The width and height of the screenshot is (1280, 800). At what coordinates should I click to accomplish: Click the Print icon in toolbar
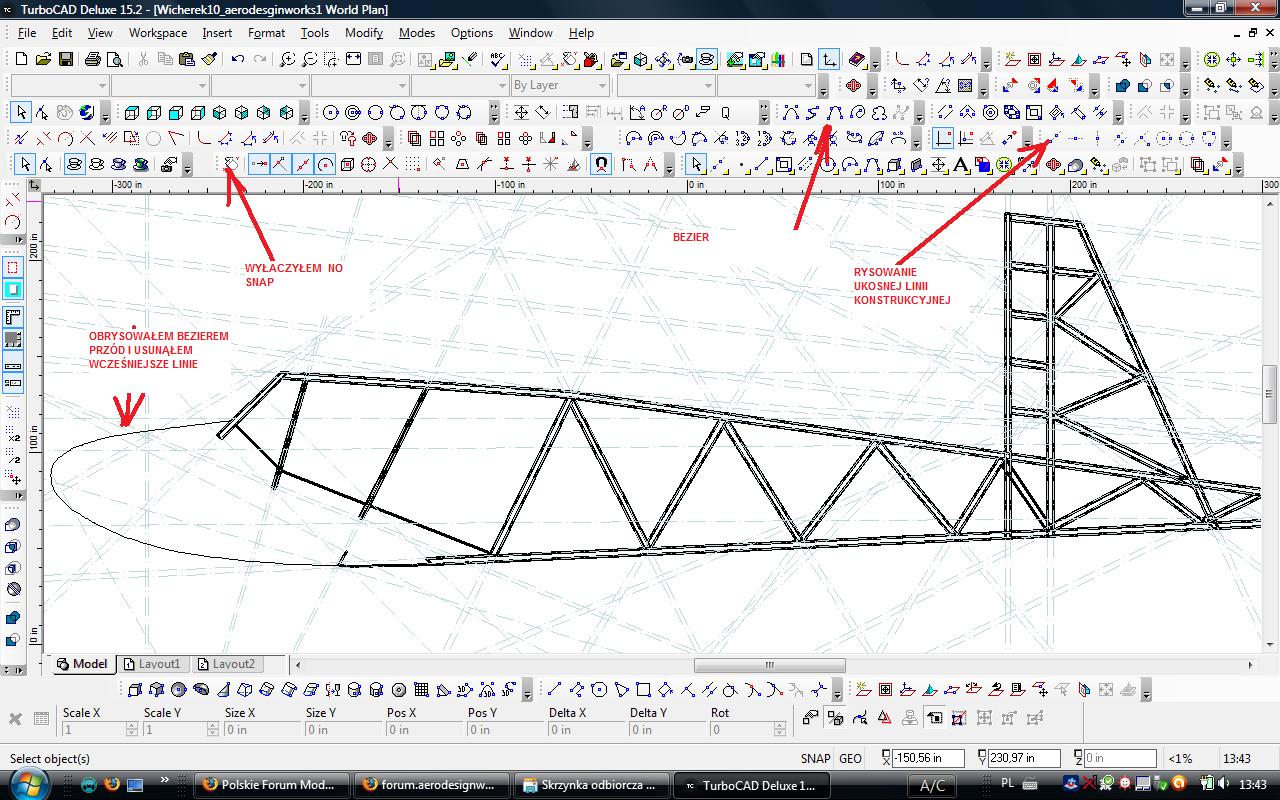click(x=92, y=60)
